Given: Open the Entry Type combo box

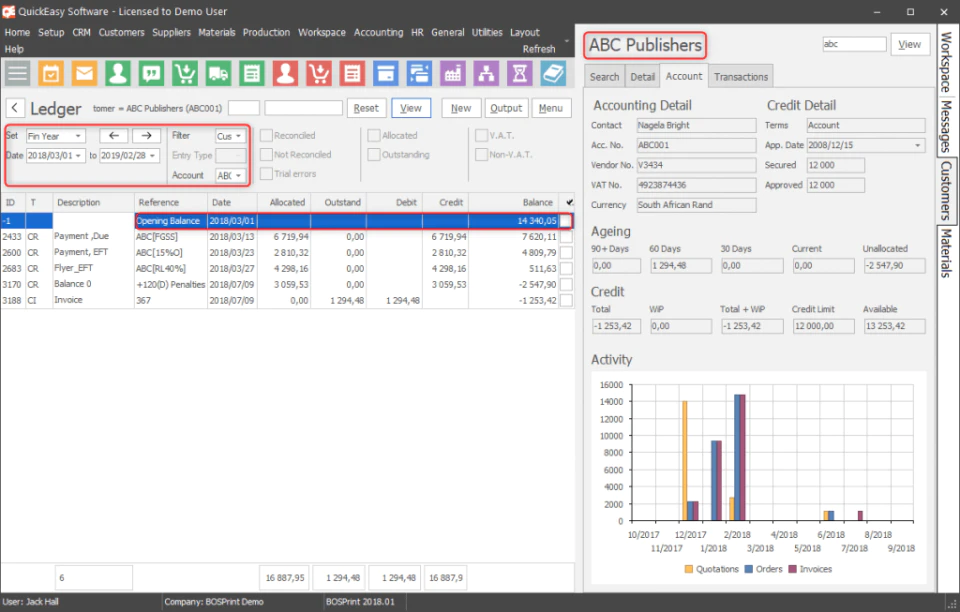Looking at the screenshot, I should [x=231, y=155].
